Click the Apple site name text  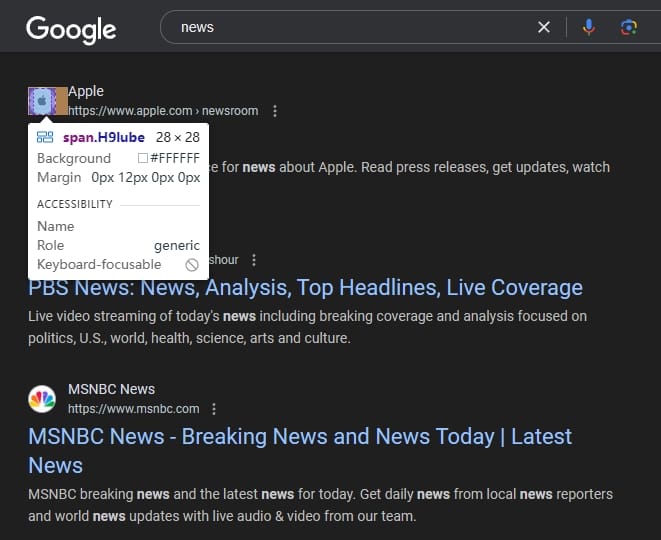pos(86,91)
